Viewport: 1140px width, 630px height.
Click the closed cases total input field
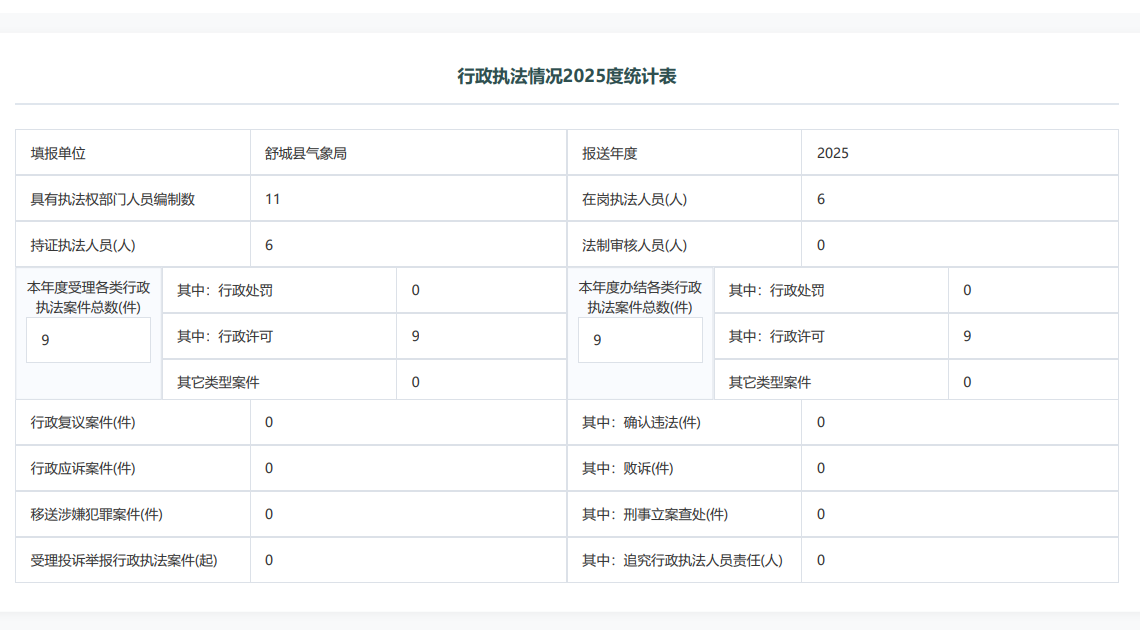[640, 340]
